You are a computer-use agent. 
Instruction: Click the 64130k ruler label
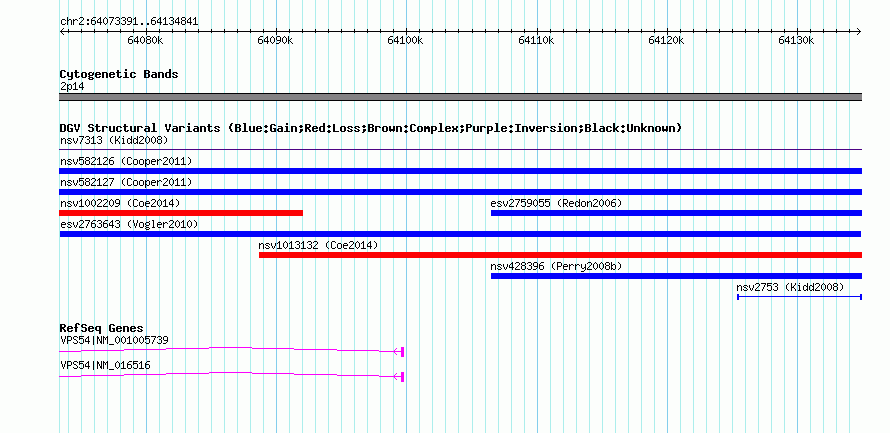pyautogui.click(x=796, y=41)
